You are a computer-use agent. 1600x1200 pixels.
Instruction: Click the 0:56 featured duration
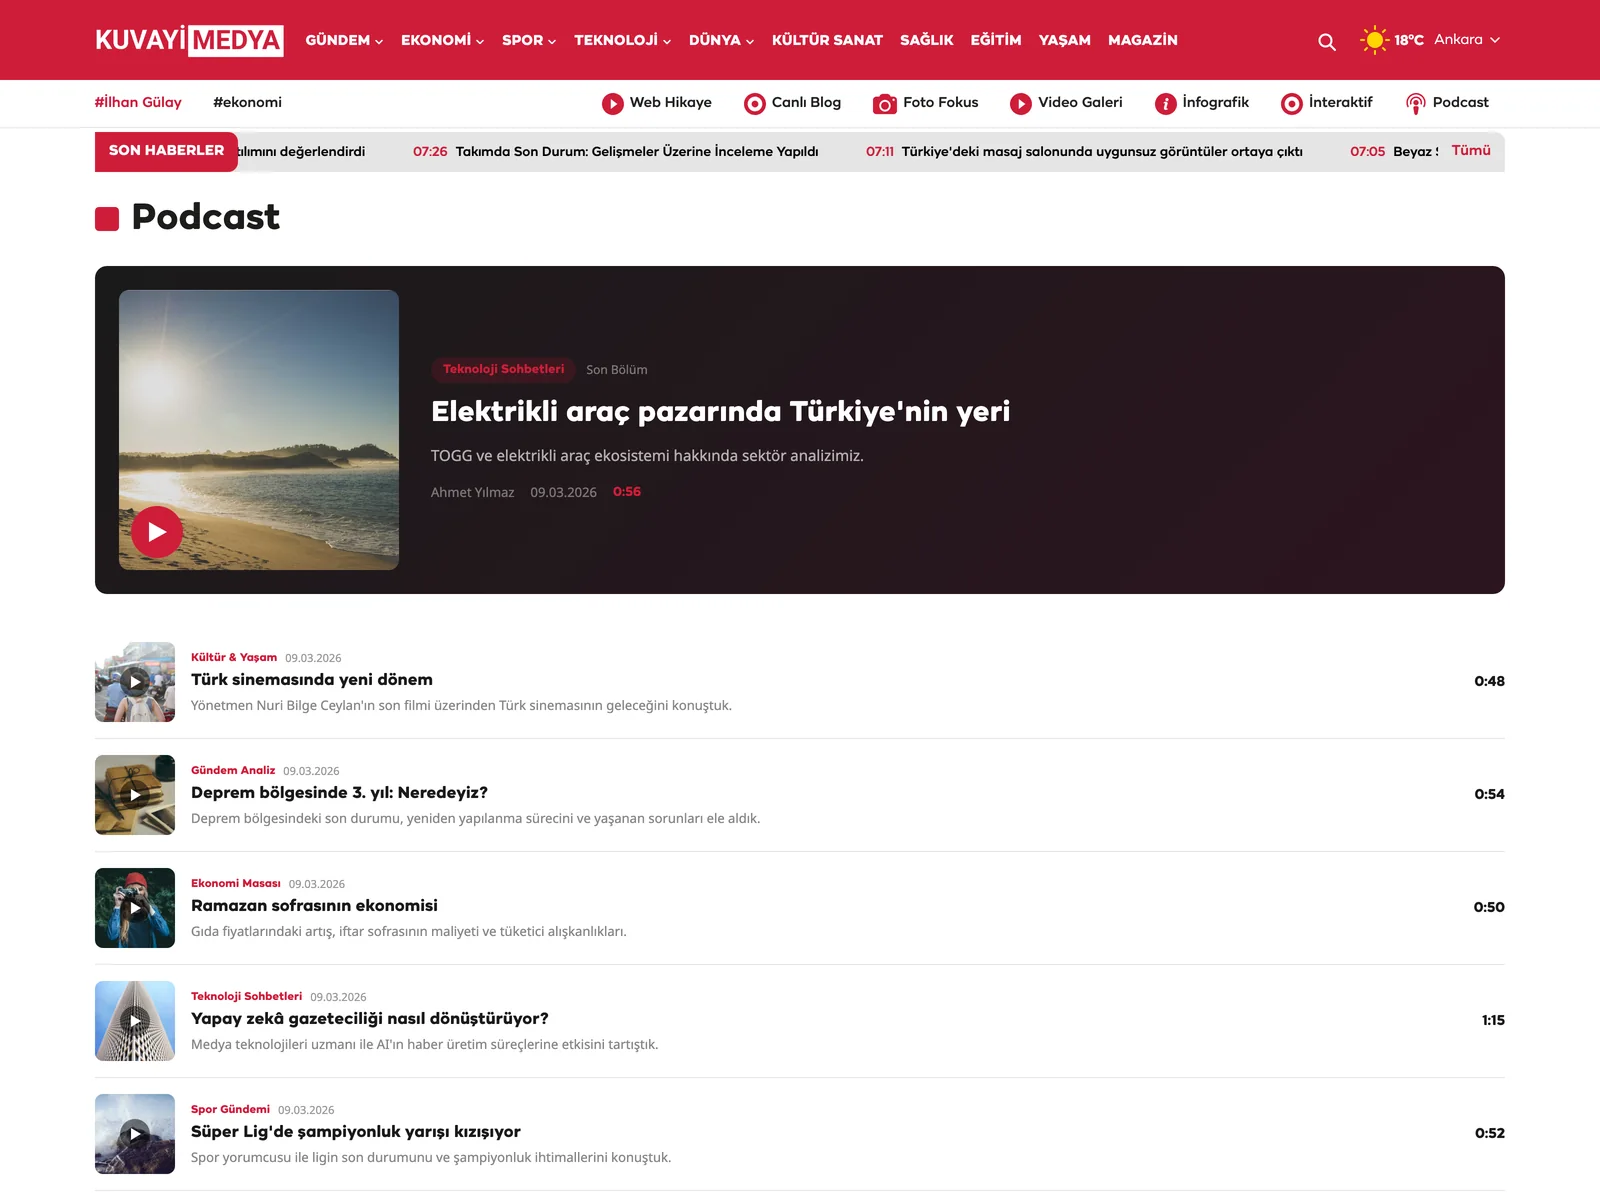[627, 492]
